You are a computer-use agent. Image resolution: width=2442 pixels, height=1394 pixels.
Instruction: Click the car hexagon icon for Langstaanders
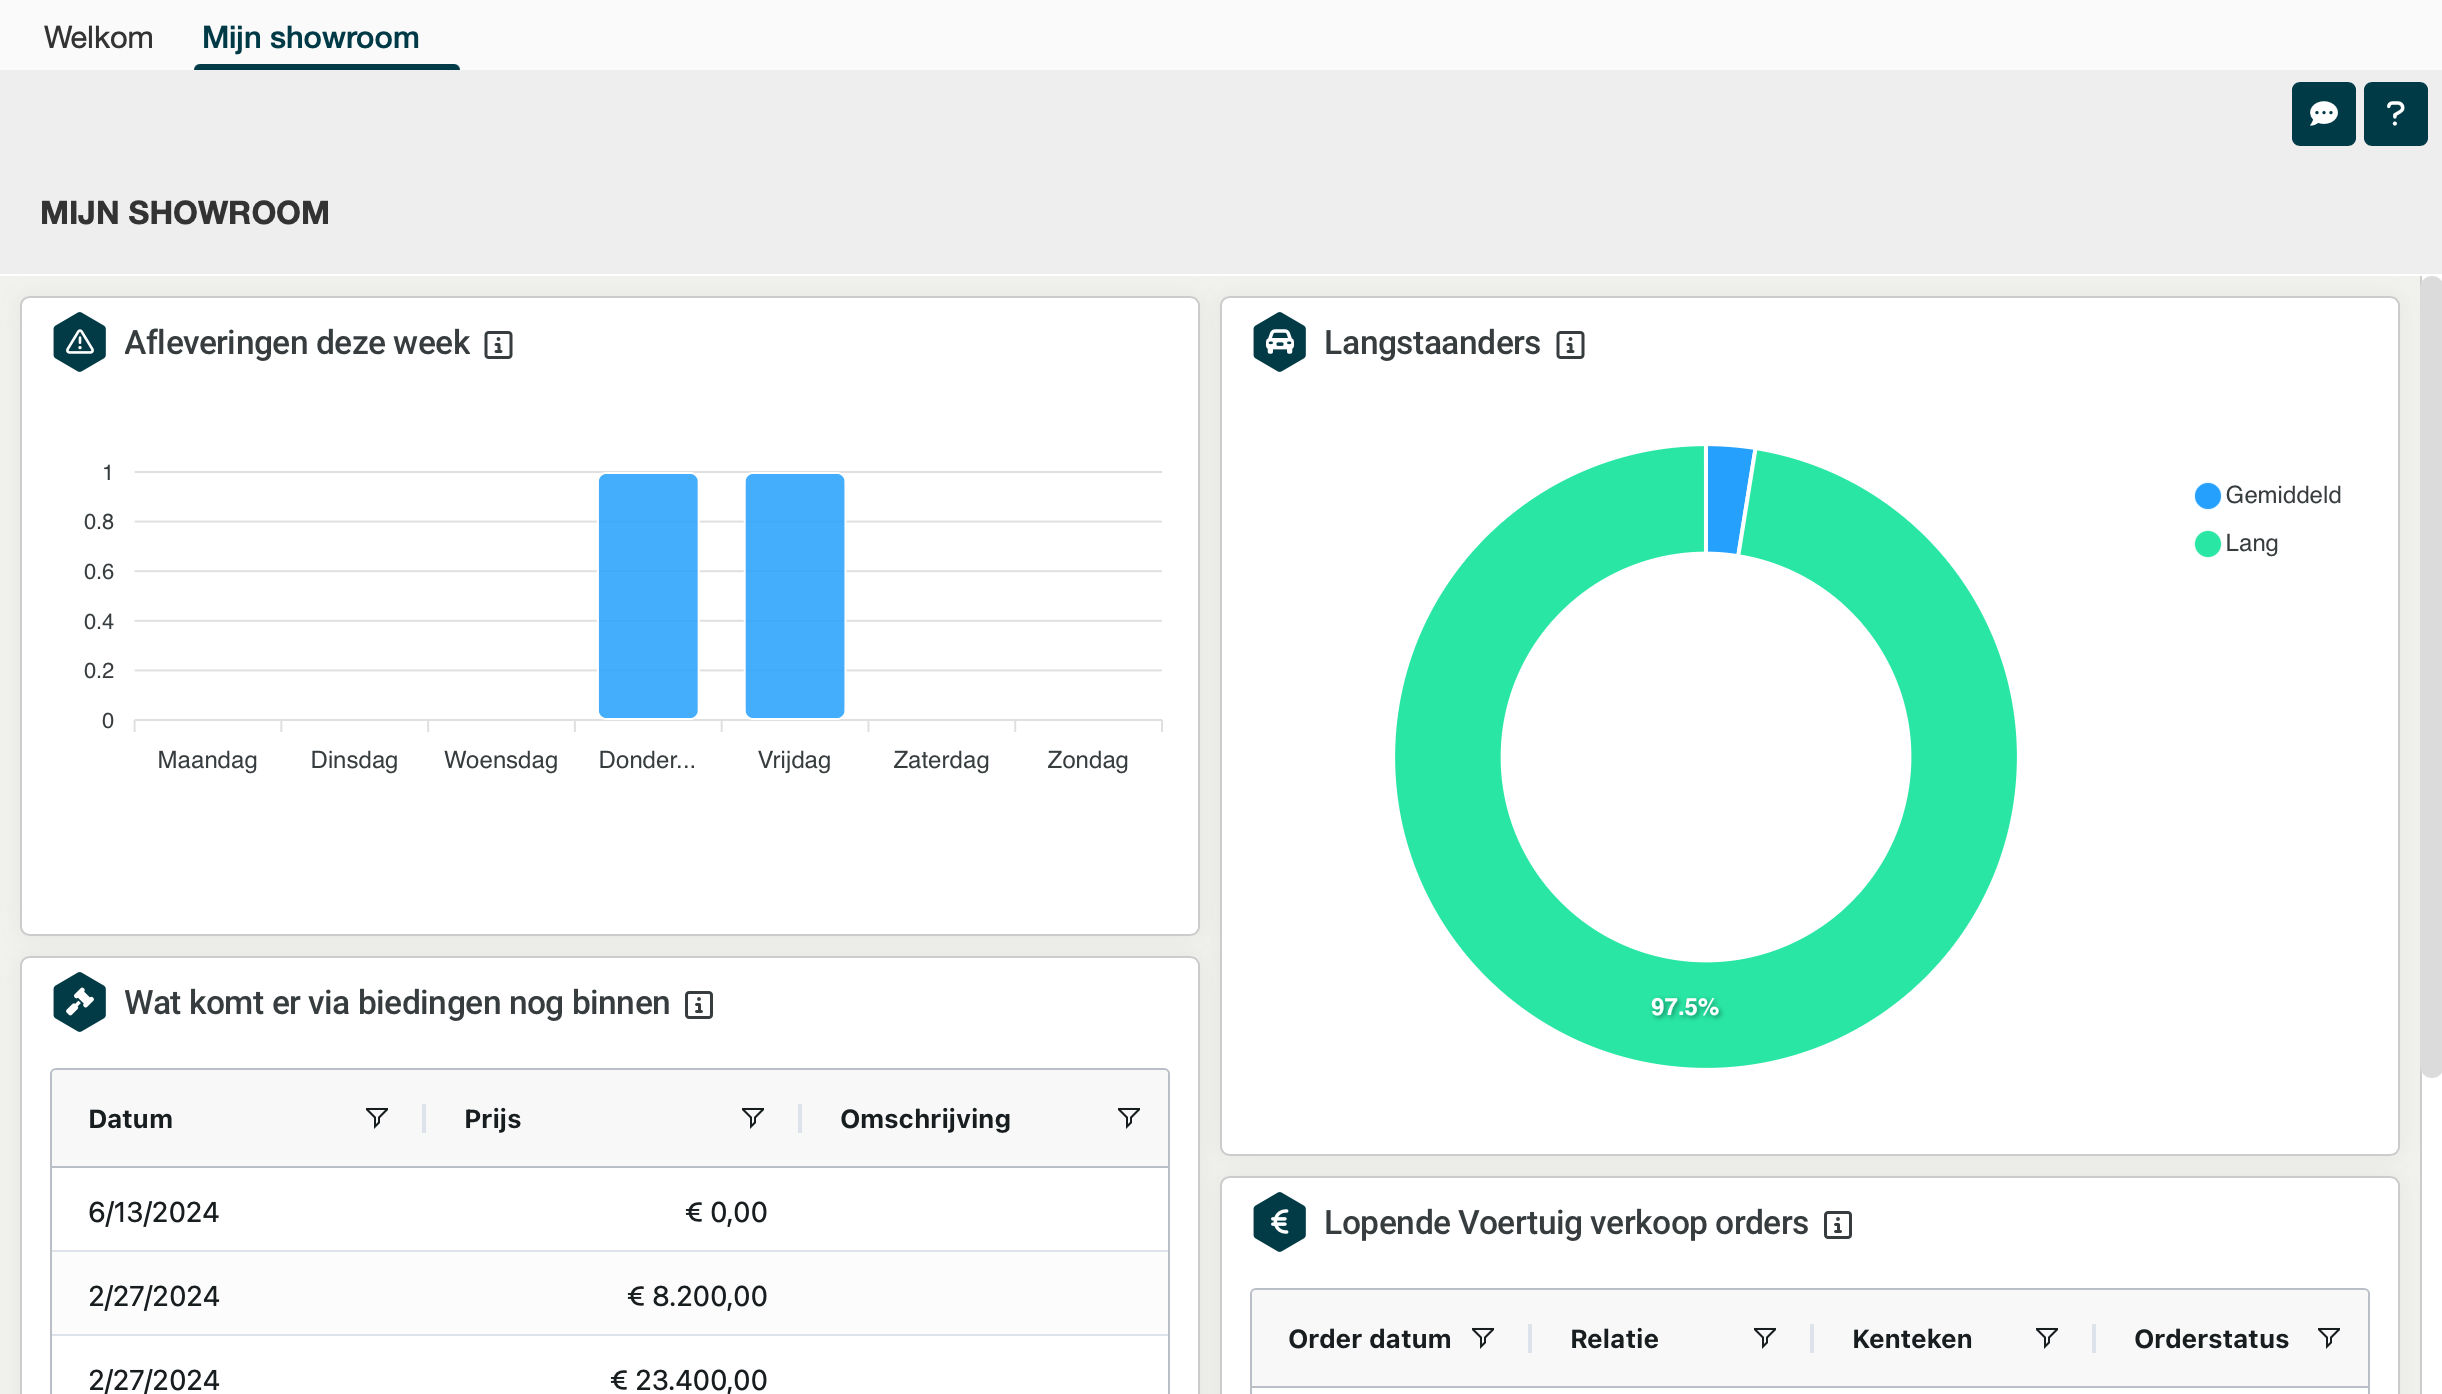1280,343
